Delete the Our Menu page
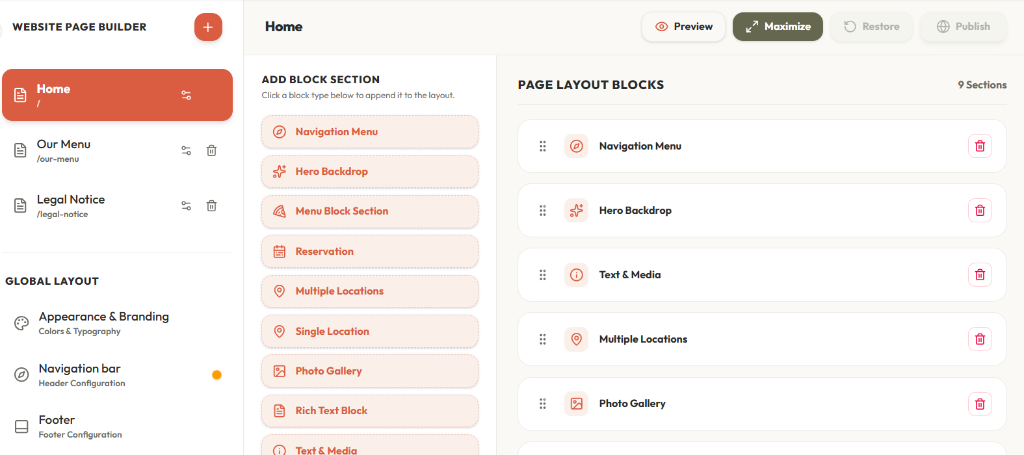 212,150
